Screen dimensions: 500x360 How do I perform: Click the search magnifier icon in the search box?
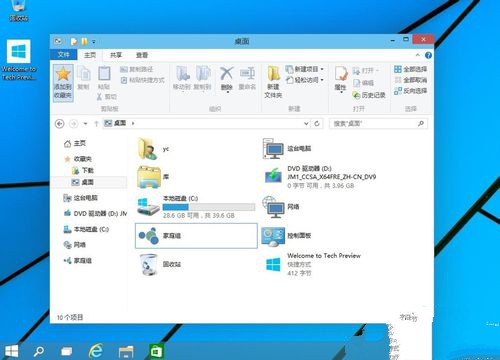click(421, 124)
